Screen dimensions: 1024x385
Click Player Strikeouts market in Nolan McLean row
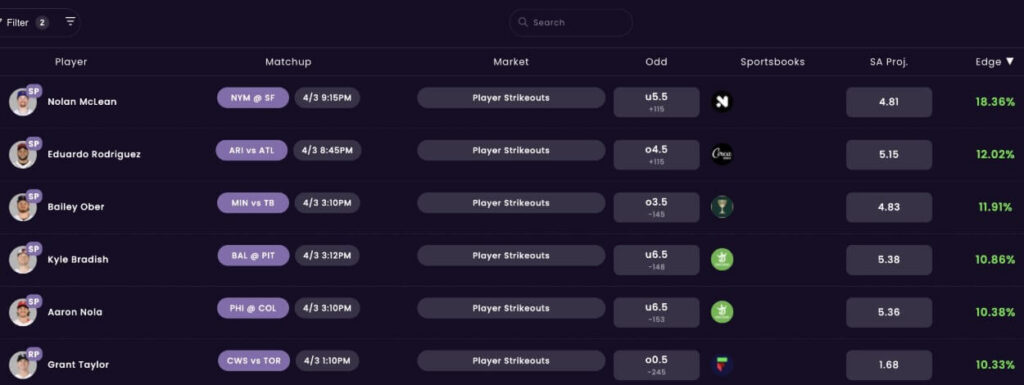(x=511, y=98)
